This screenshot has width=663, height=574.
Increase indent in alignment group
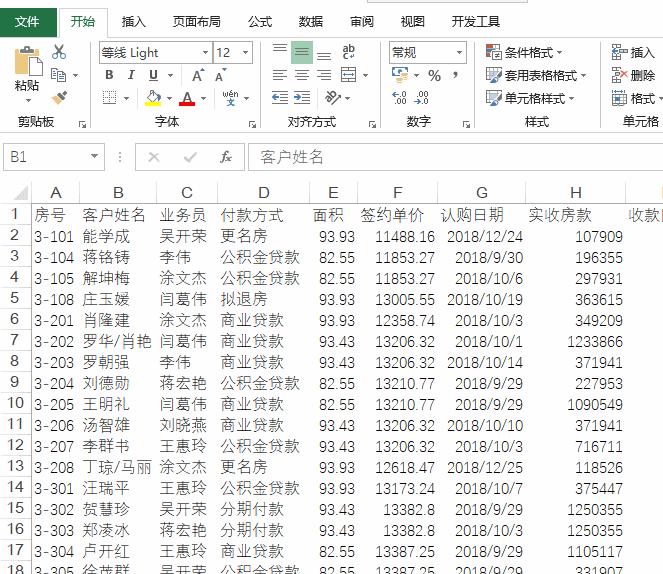pyautogui.click(x=301, y=98)
